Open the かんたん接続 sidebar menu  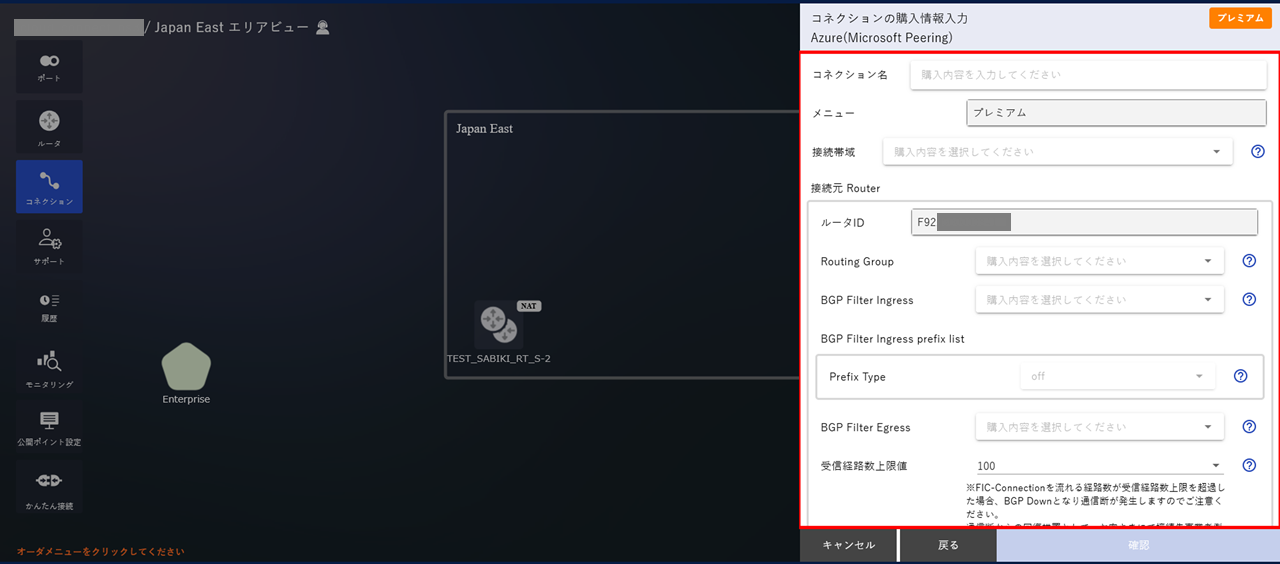[49, 489]
